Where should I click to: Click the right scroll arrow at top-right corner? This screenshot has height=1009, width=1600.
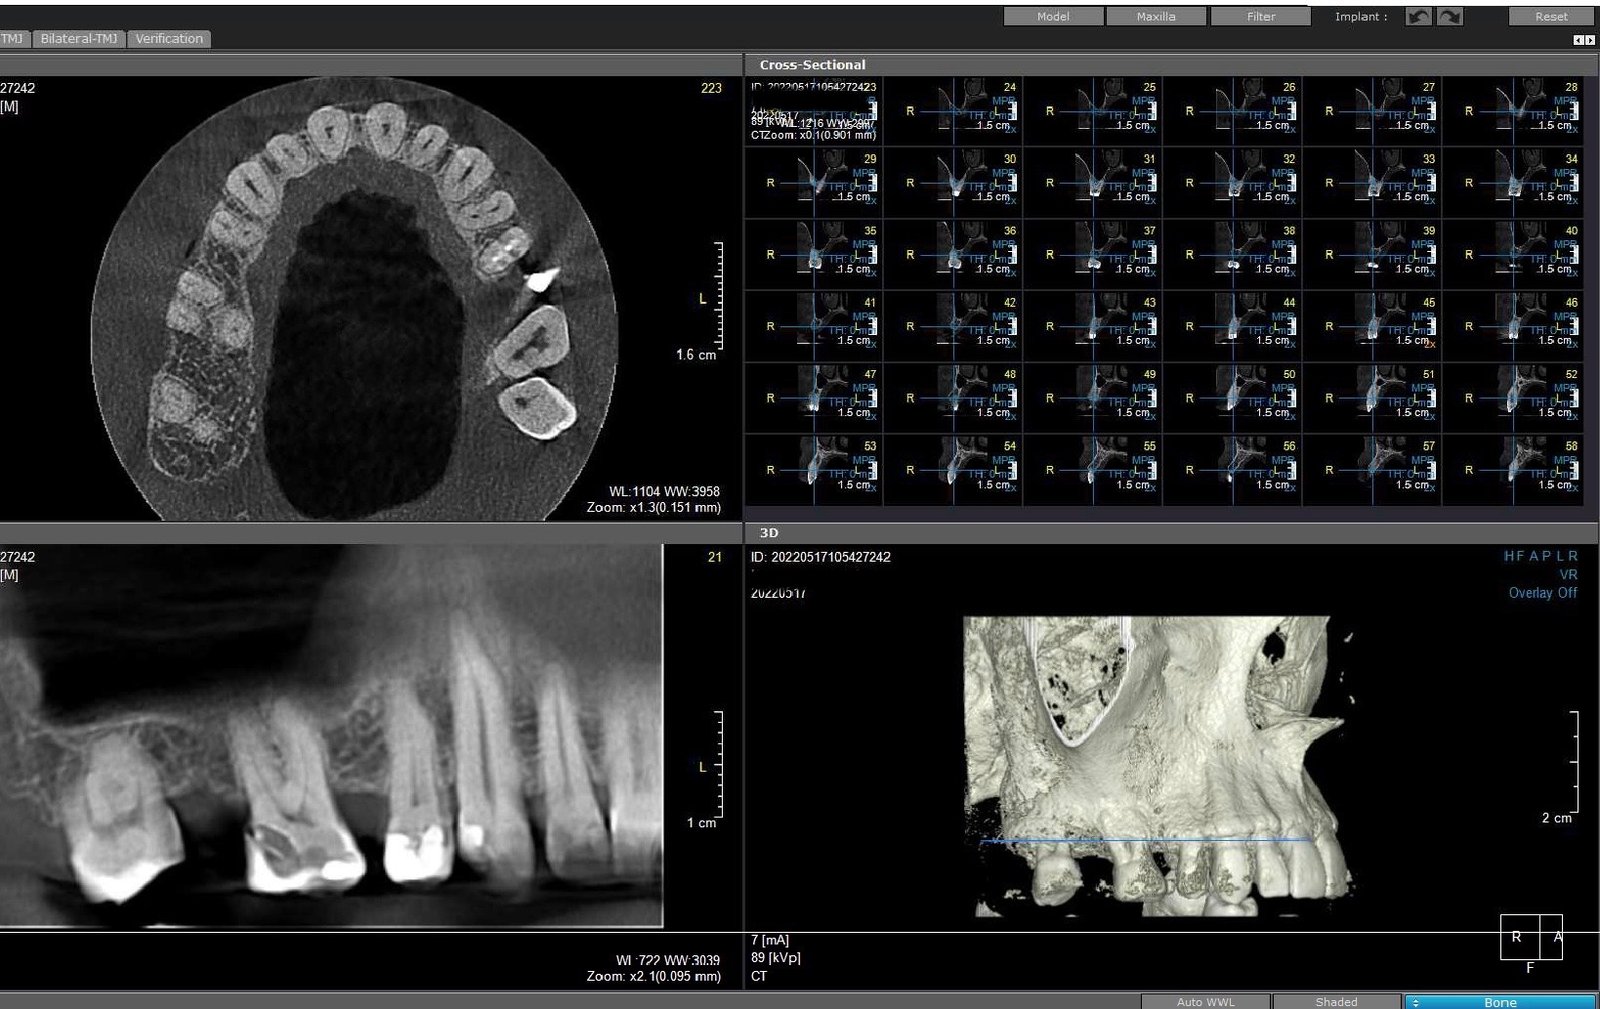pyautogui.click(x=1592, y=40)
